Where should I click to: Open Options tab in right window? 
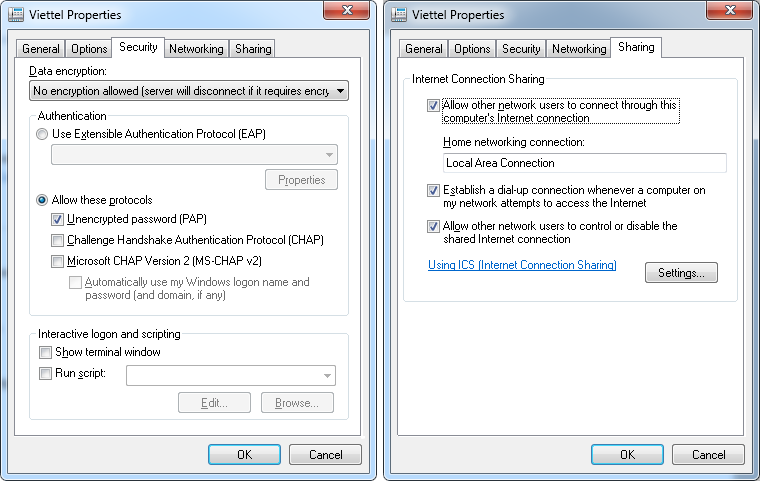click(x=472, y=49)
